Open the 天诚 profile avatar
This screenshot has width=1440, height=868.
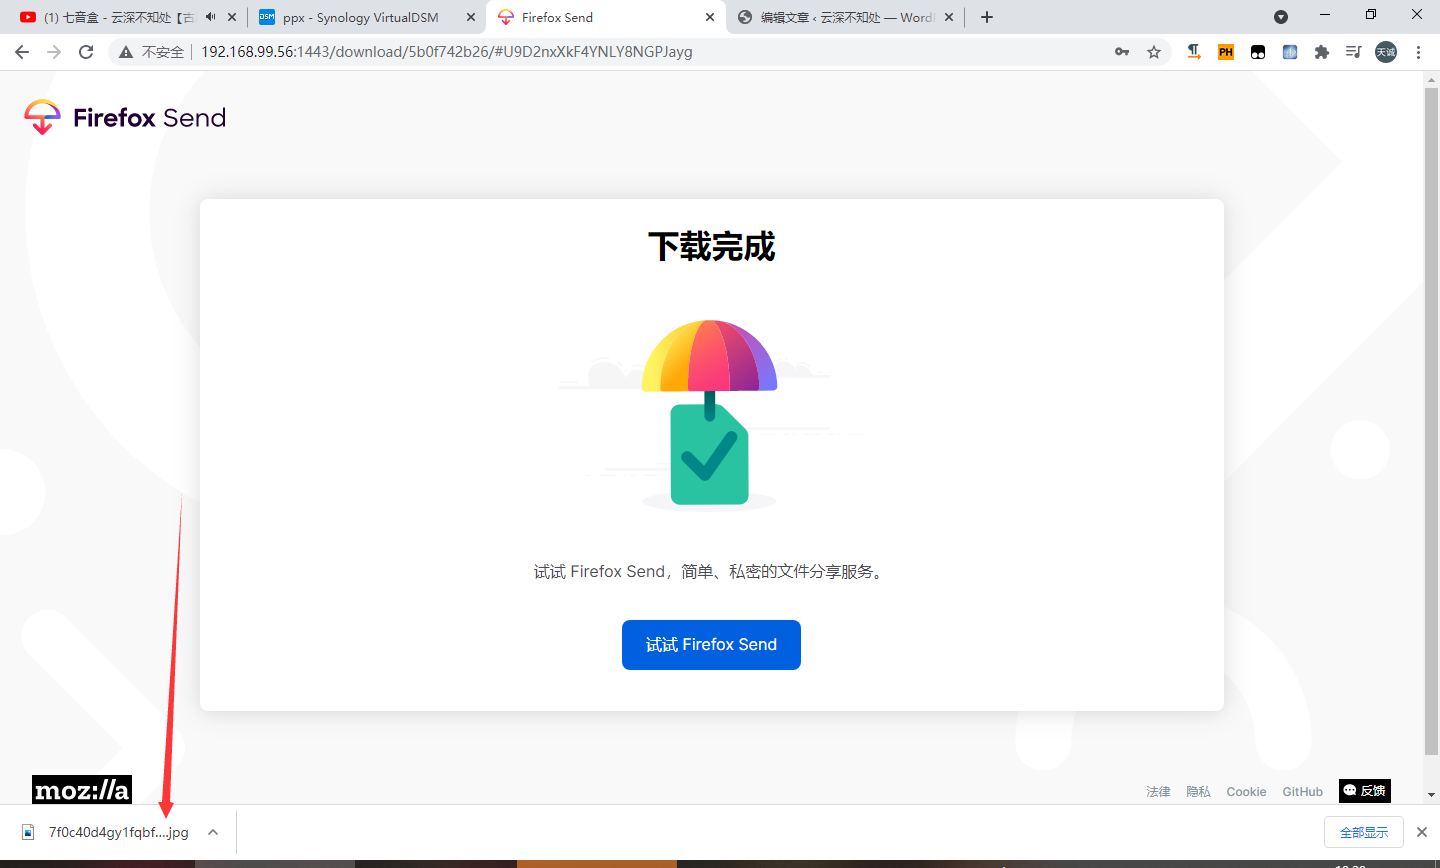pyautogui.click(x=1386, y=51)
